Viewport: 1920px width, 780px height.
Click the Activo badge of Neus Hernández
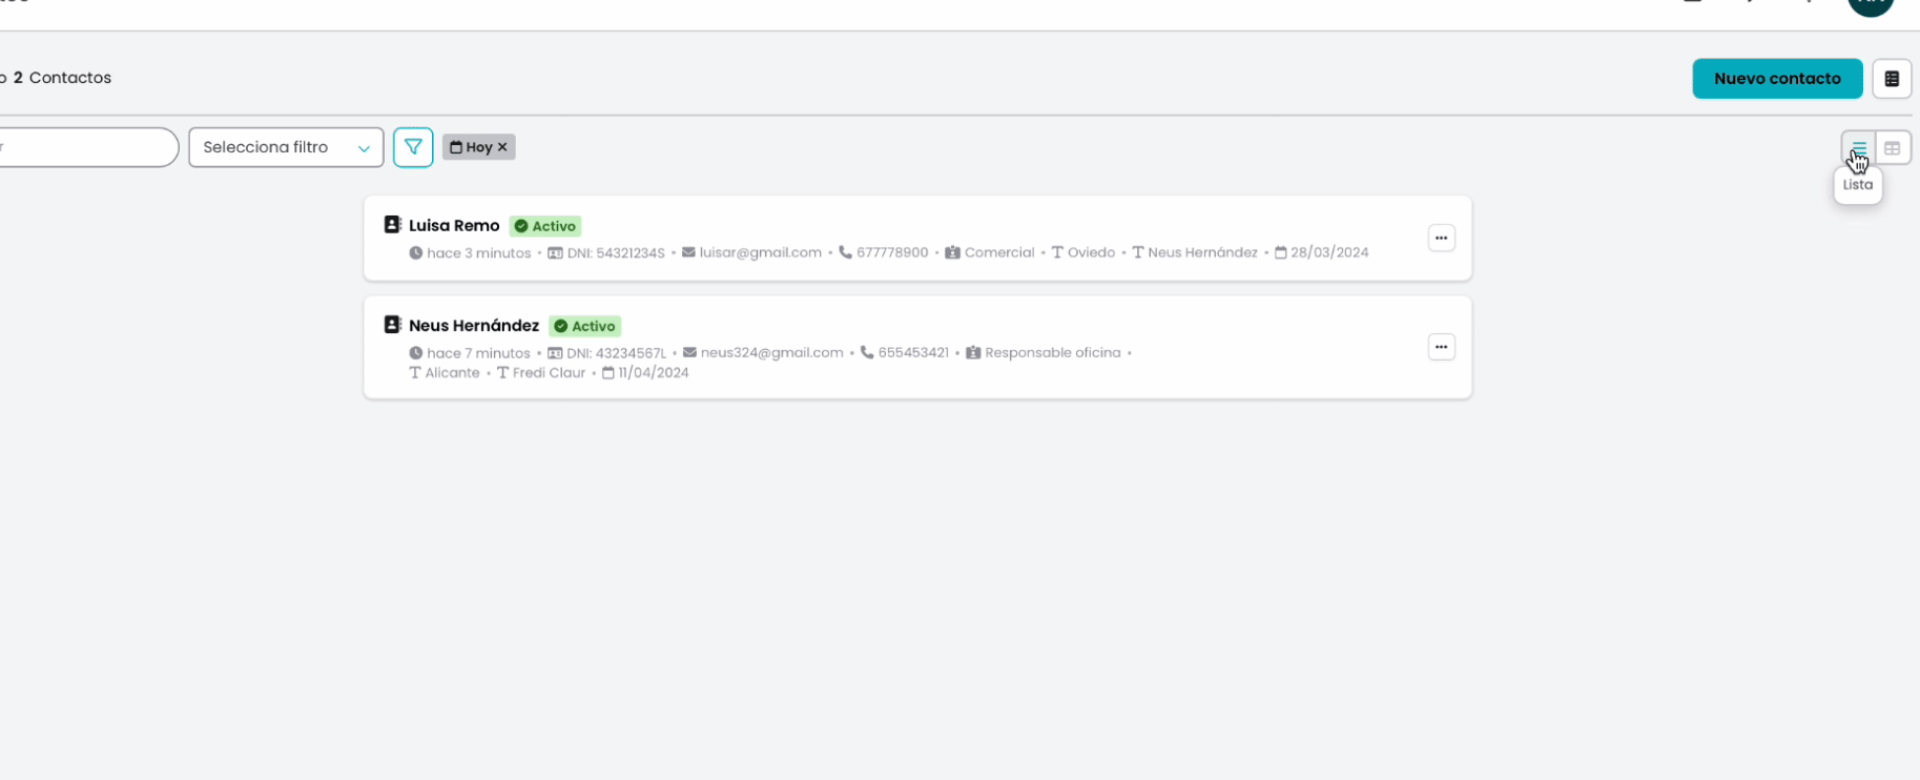pyautogui.click(x=585, y=326)
